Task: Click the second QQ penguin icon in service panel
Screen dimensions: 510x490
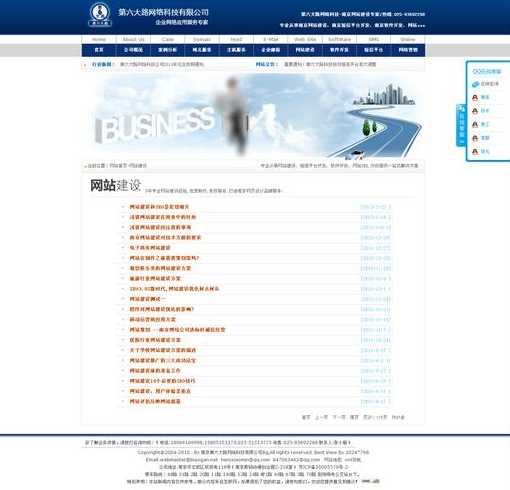Action: [x=475, y=111]
